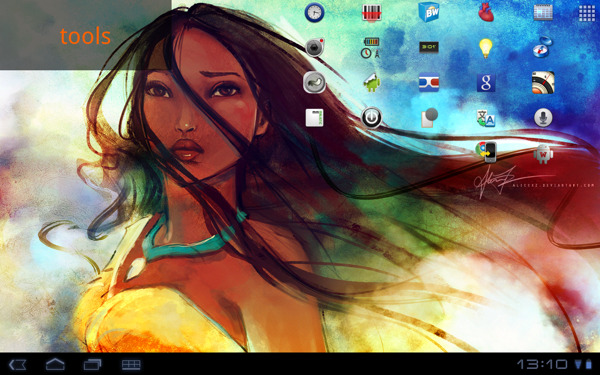The image size is (600, 375).
Task: Open Chrome to Phone app icon
Action: tap(486, 152)
